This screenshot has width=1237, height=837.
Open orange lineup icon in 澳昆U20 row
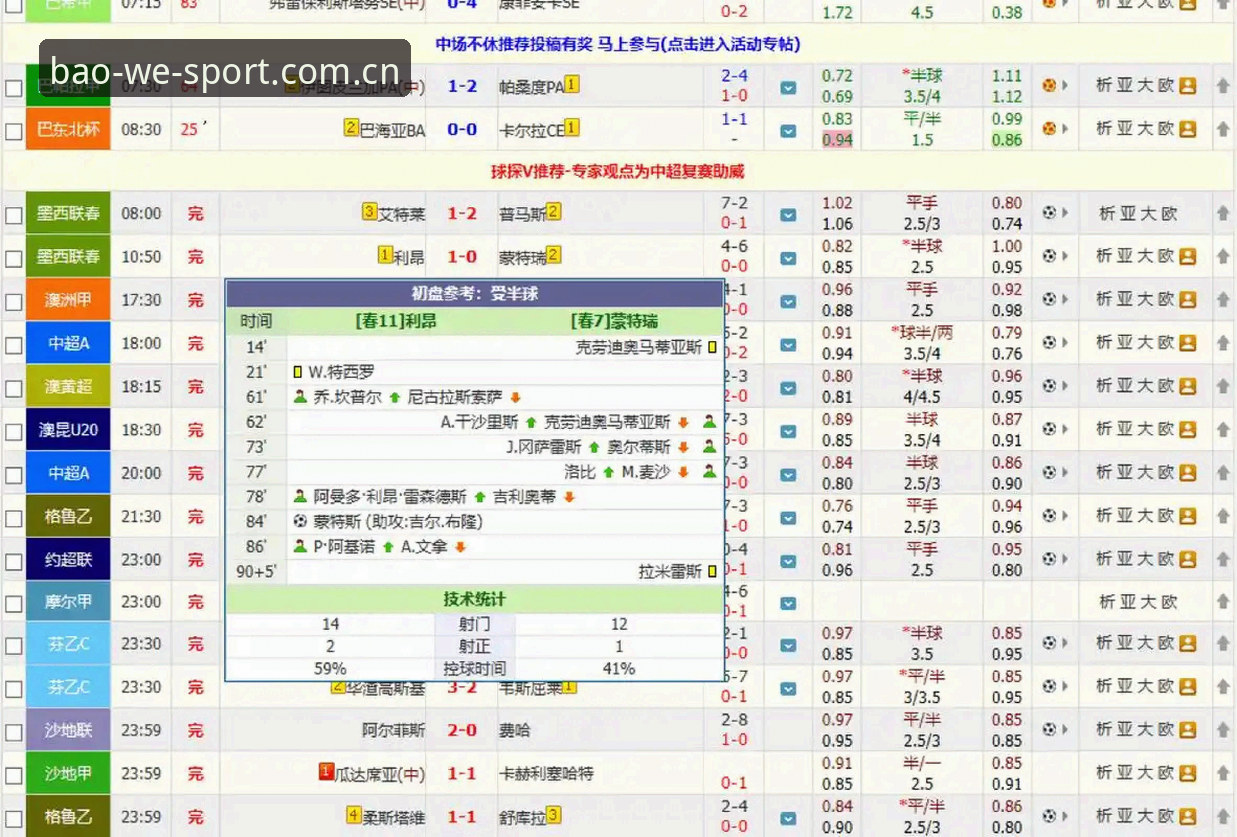[1187, 429]
